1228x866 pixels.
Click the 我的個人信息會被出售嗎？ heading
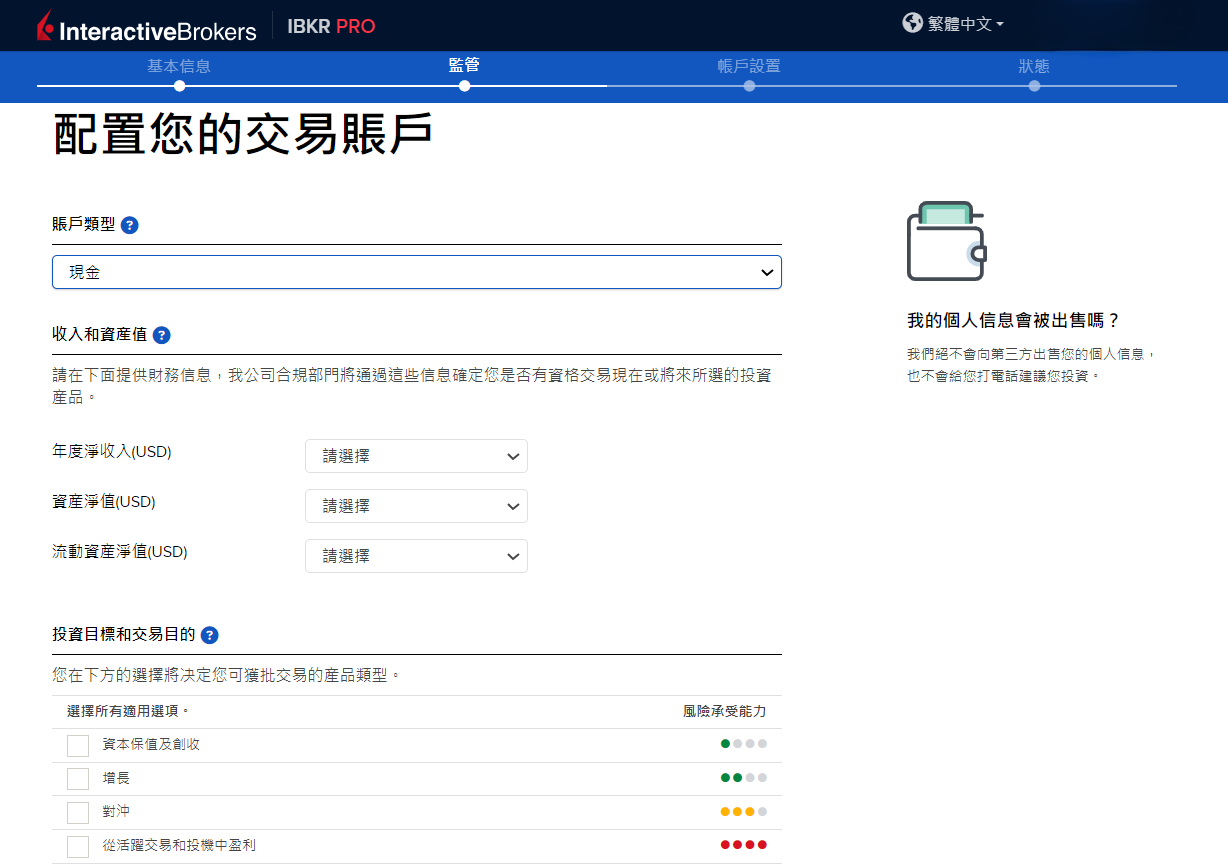(1014, 321)
